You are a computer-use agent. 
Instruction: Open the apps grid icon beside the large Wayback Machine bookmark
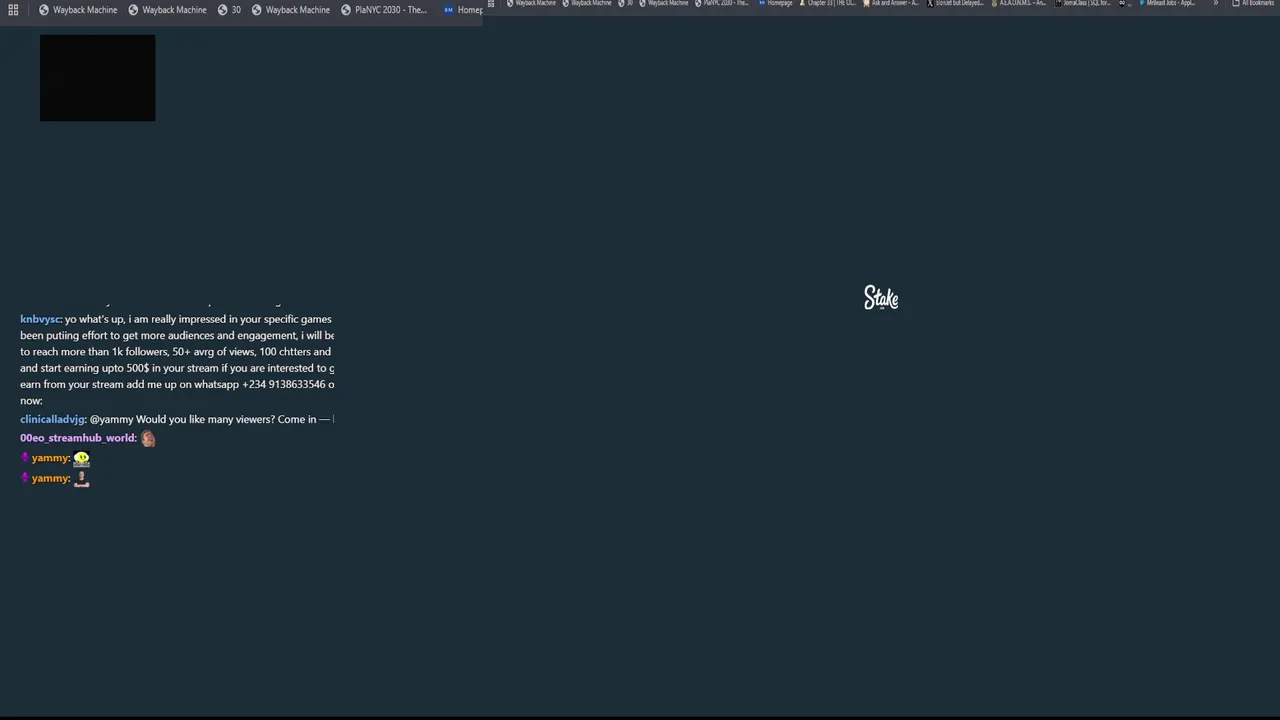pos(13,10)
